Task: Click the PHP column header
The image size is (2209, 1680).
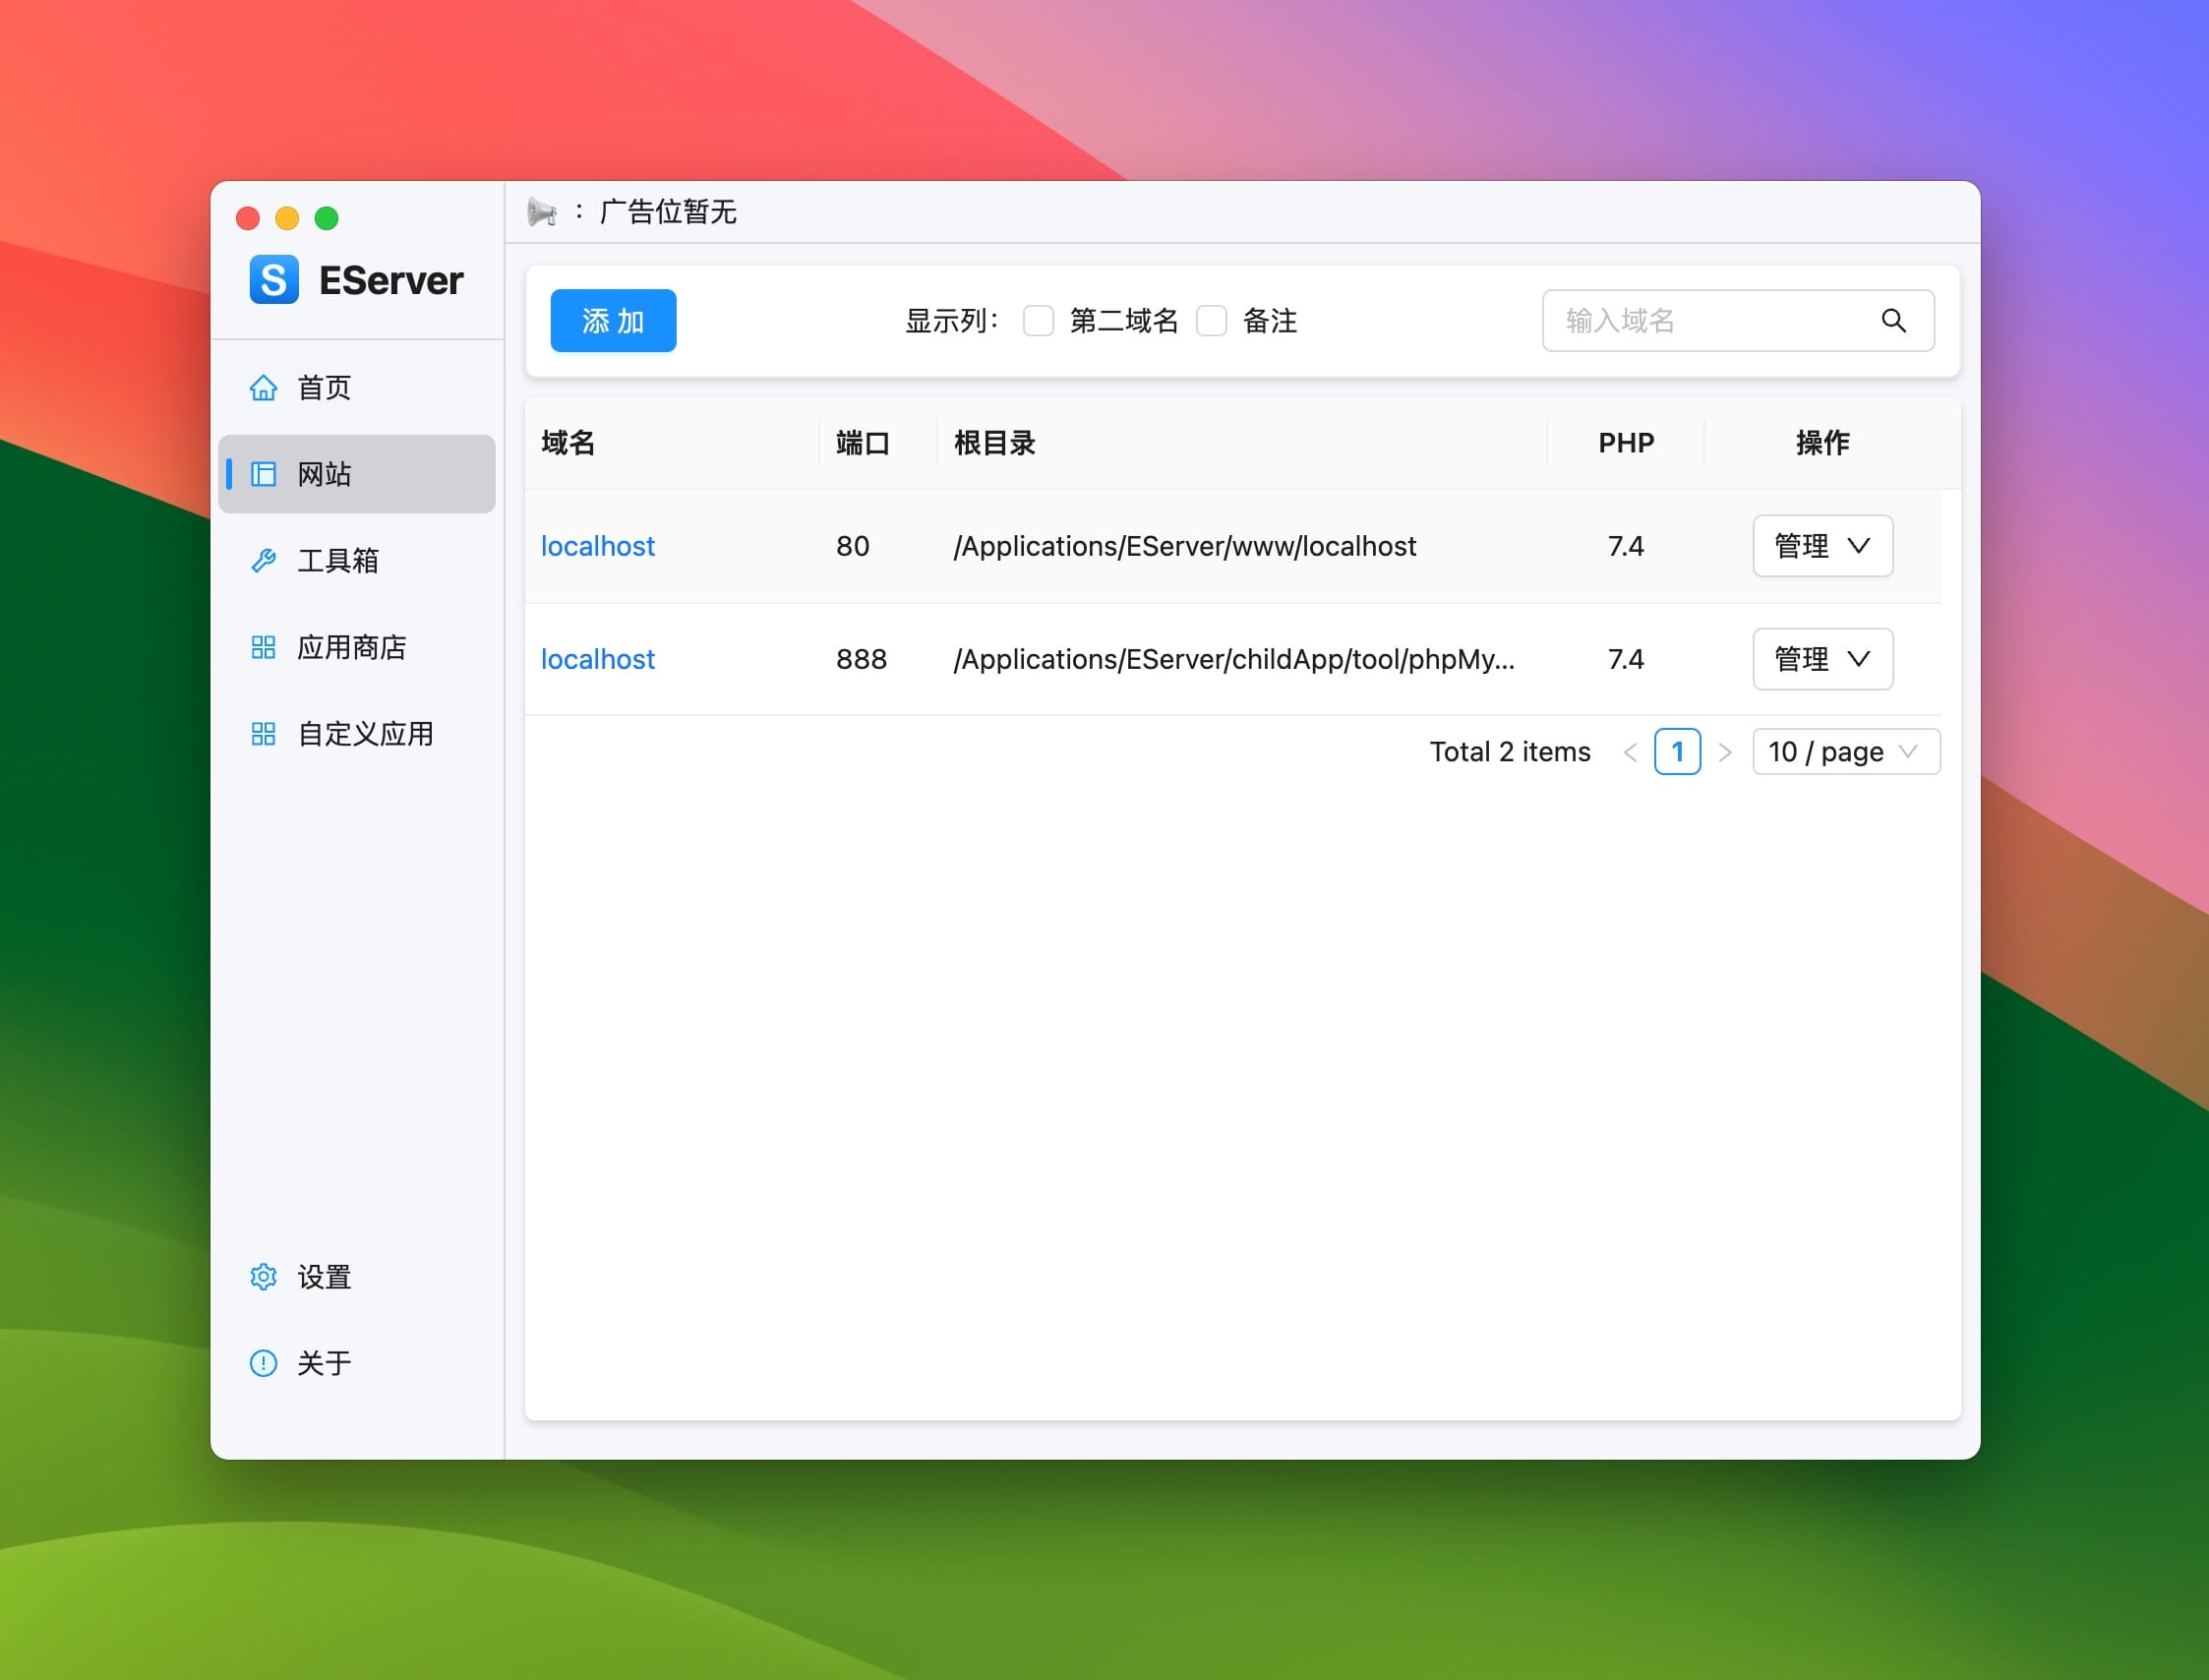Action: 1626,443
